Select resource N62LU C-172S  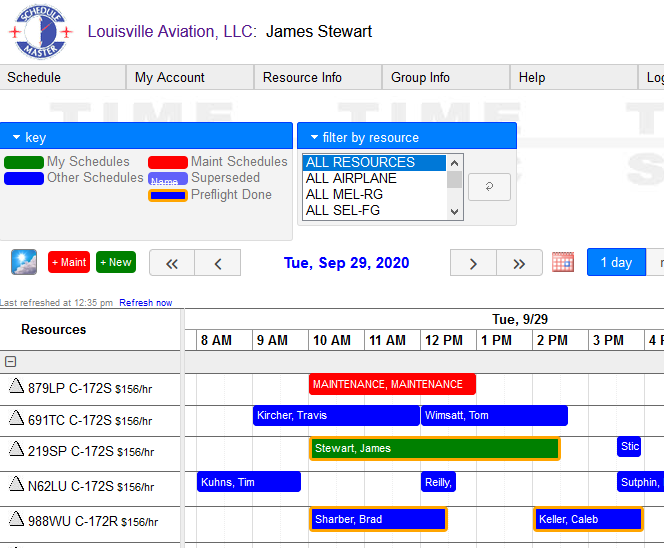tap(91, 486)
